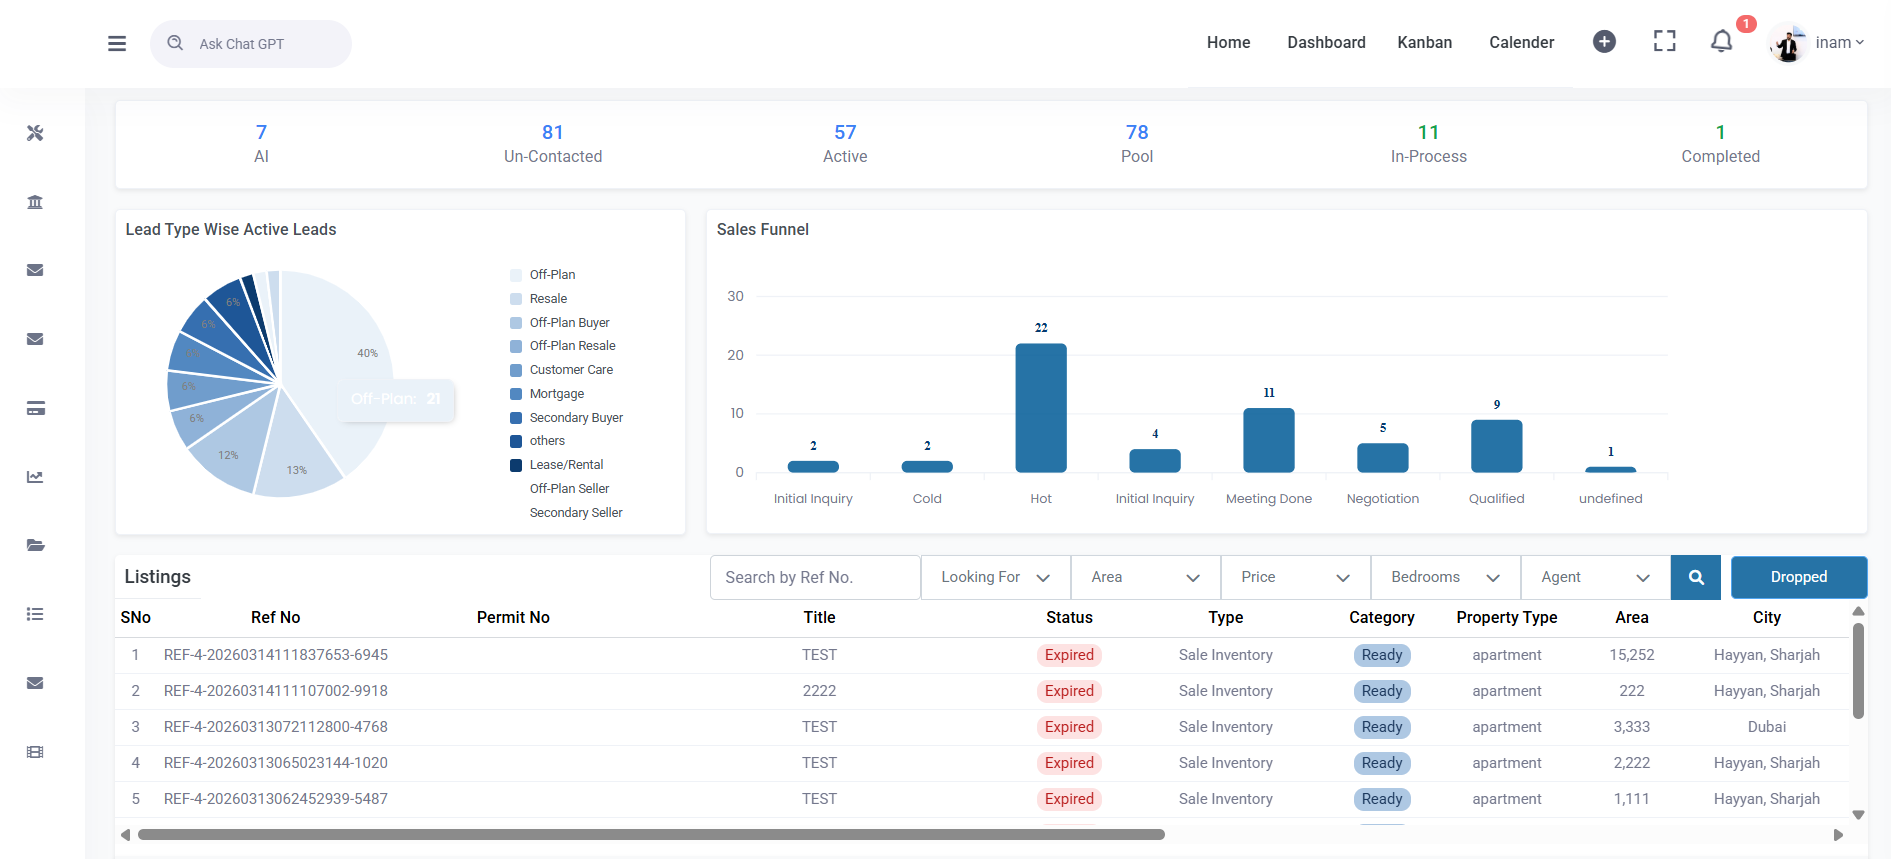Click the envelope icon directly below bank icon
Screen dimensions: 1891x859
click(x=35, y=270)
